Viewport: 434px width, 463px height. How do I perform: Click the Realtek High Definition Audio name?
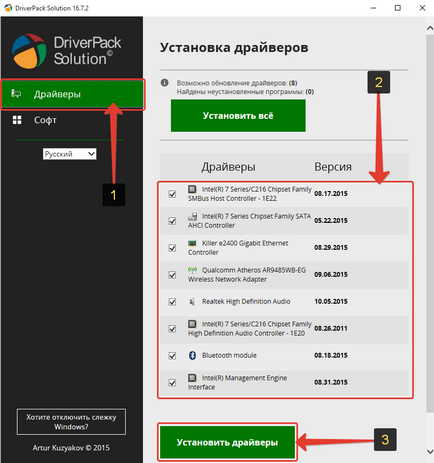[x=246, y=302]
